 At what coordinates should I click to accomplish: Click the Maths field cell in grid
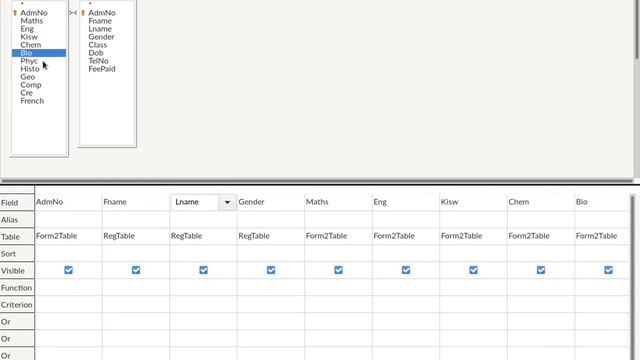coord(338,202)
